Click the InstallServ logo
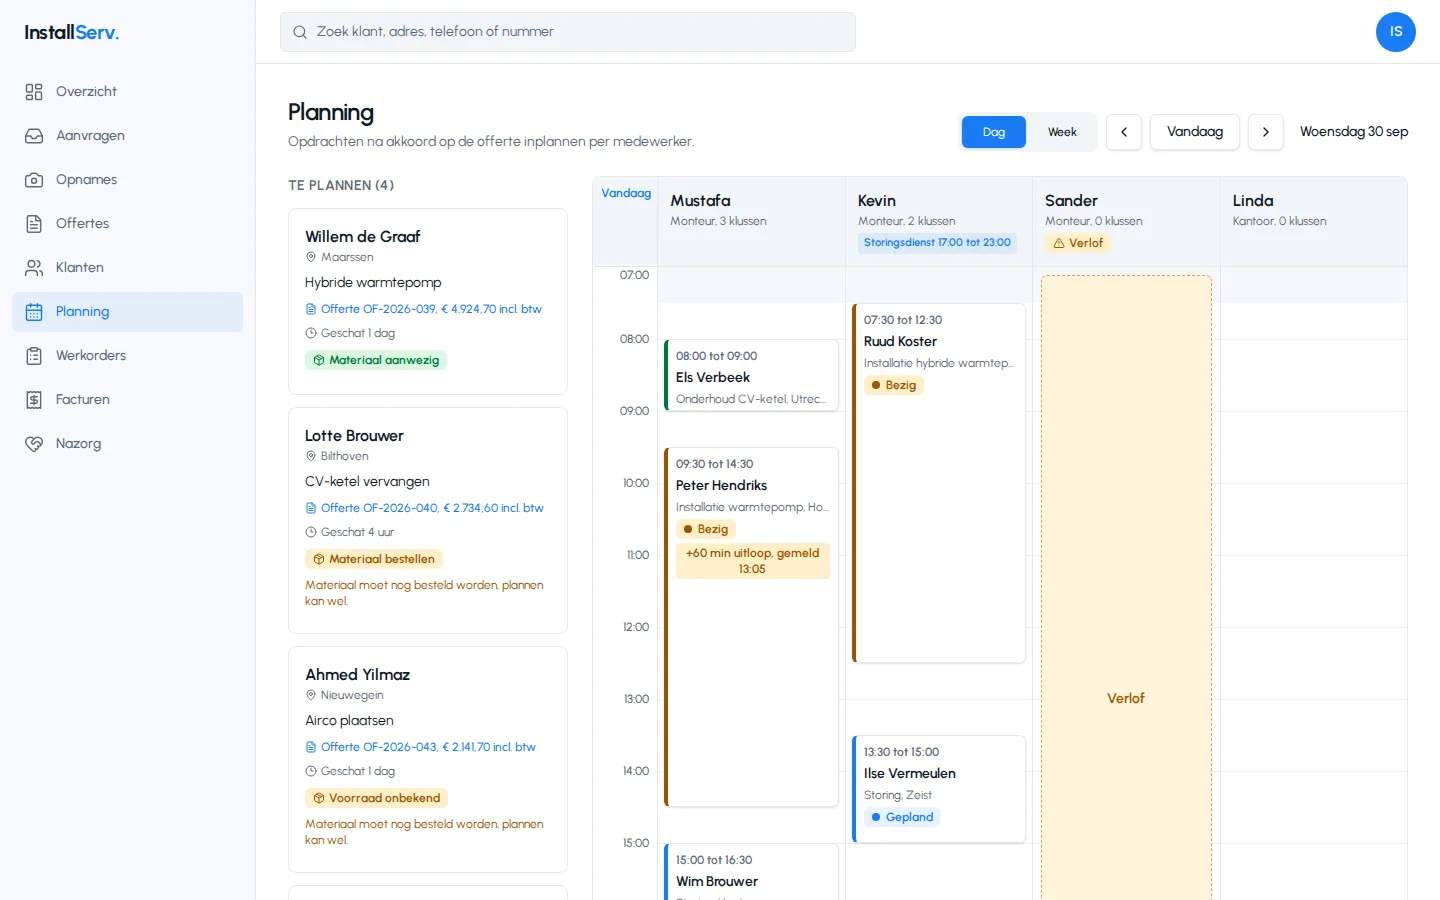 pyautogui.click(x=72, y=32)
